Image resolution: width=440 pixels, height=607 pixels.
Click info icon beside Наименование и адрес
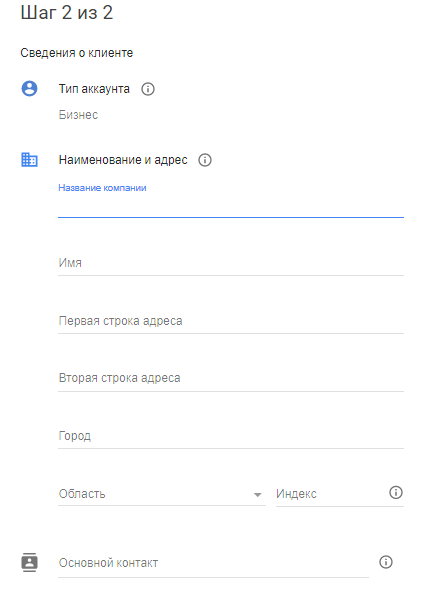click(x=205, y=160)
